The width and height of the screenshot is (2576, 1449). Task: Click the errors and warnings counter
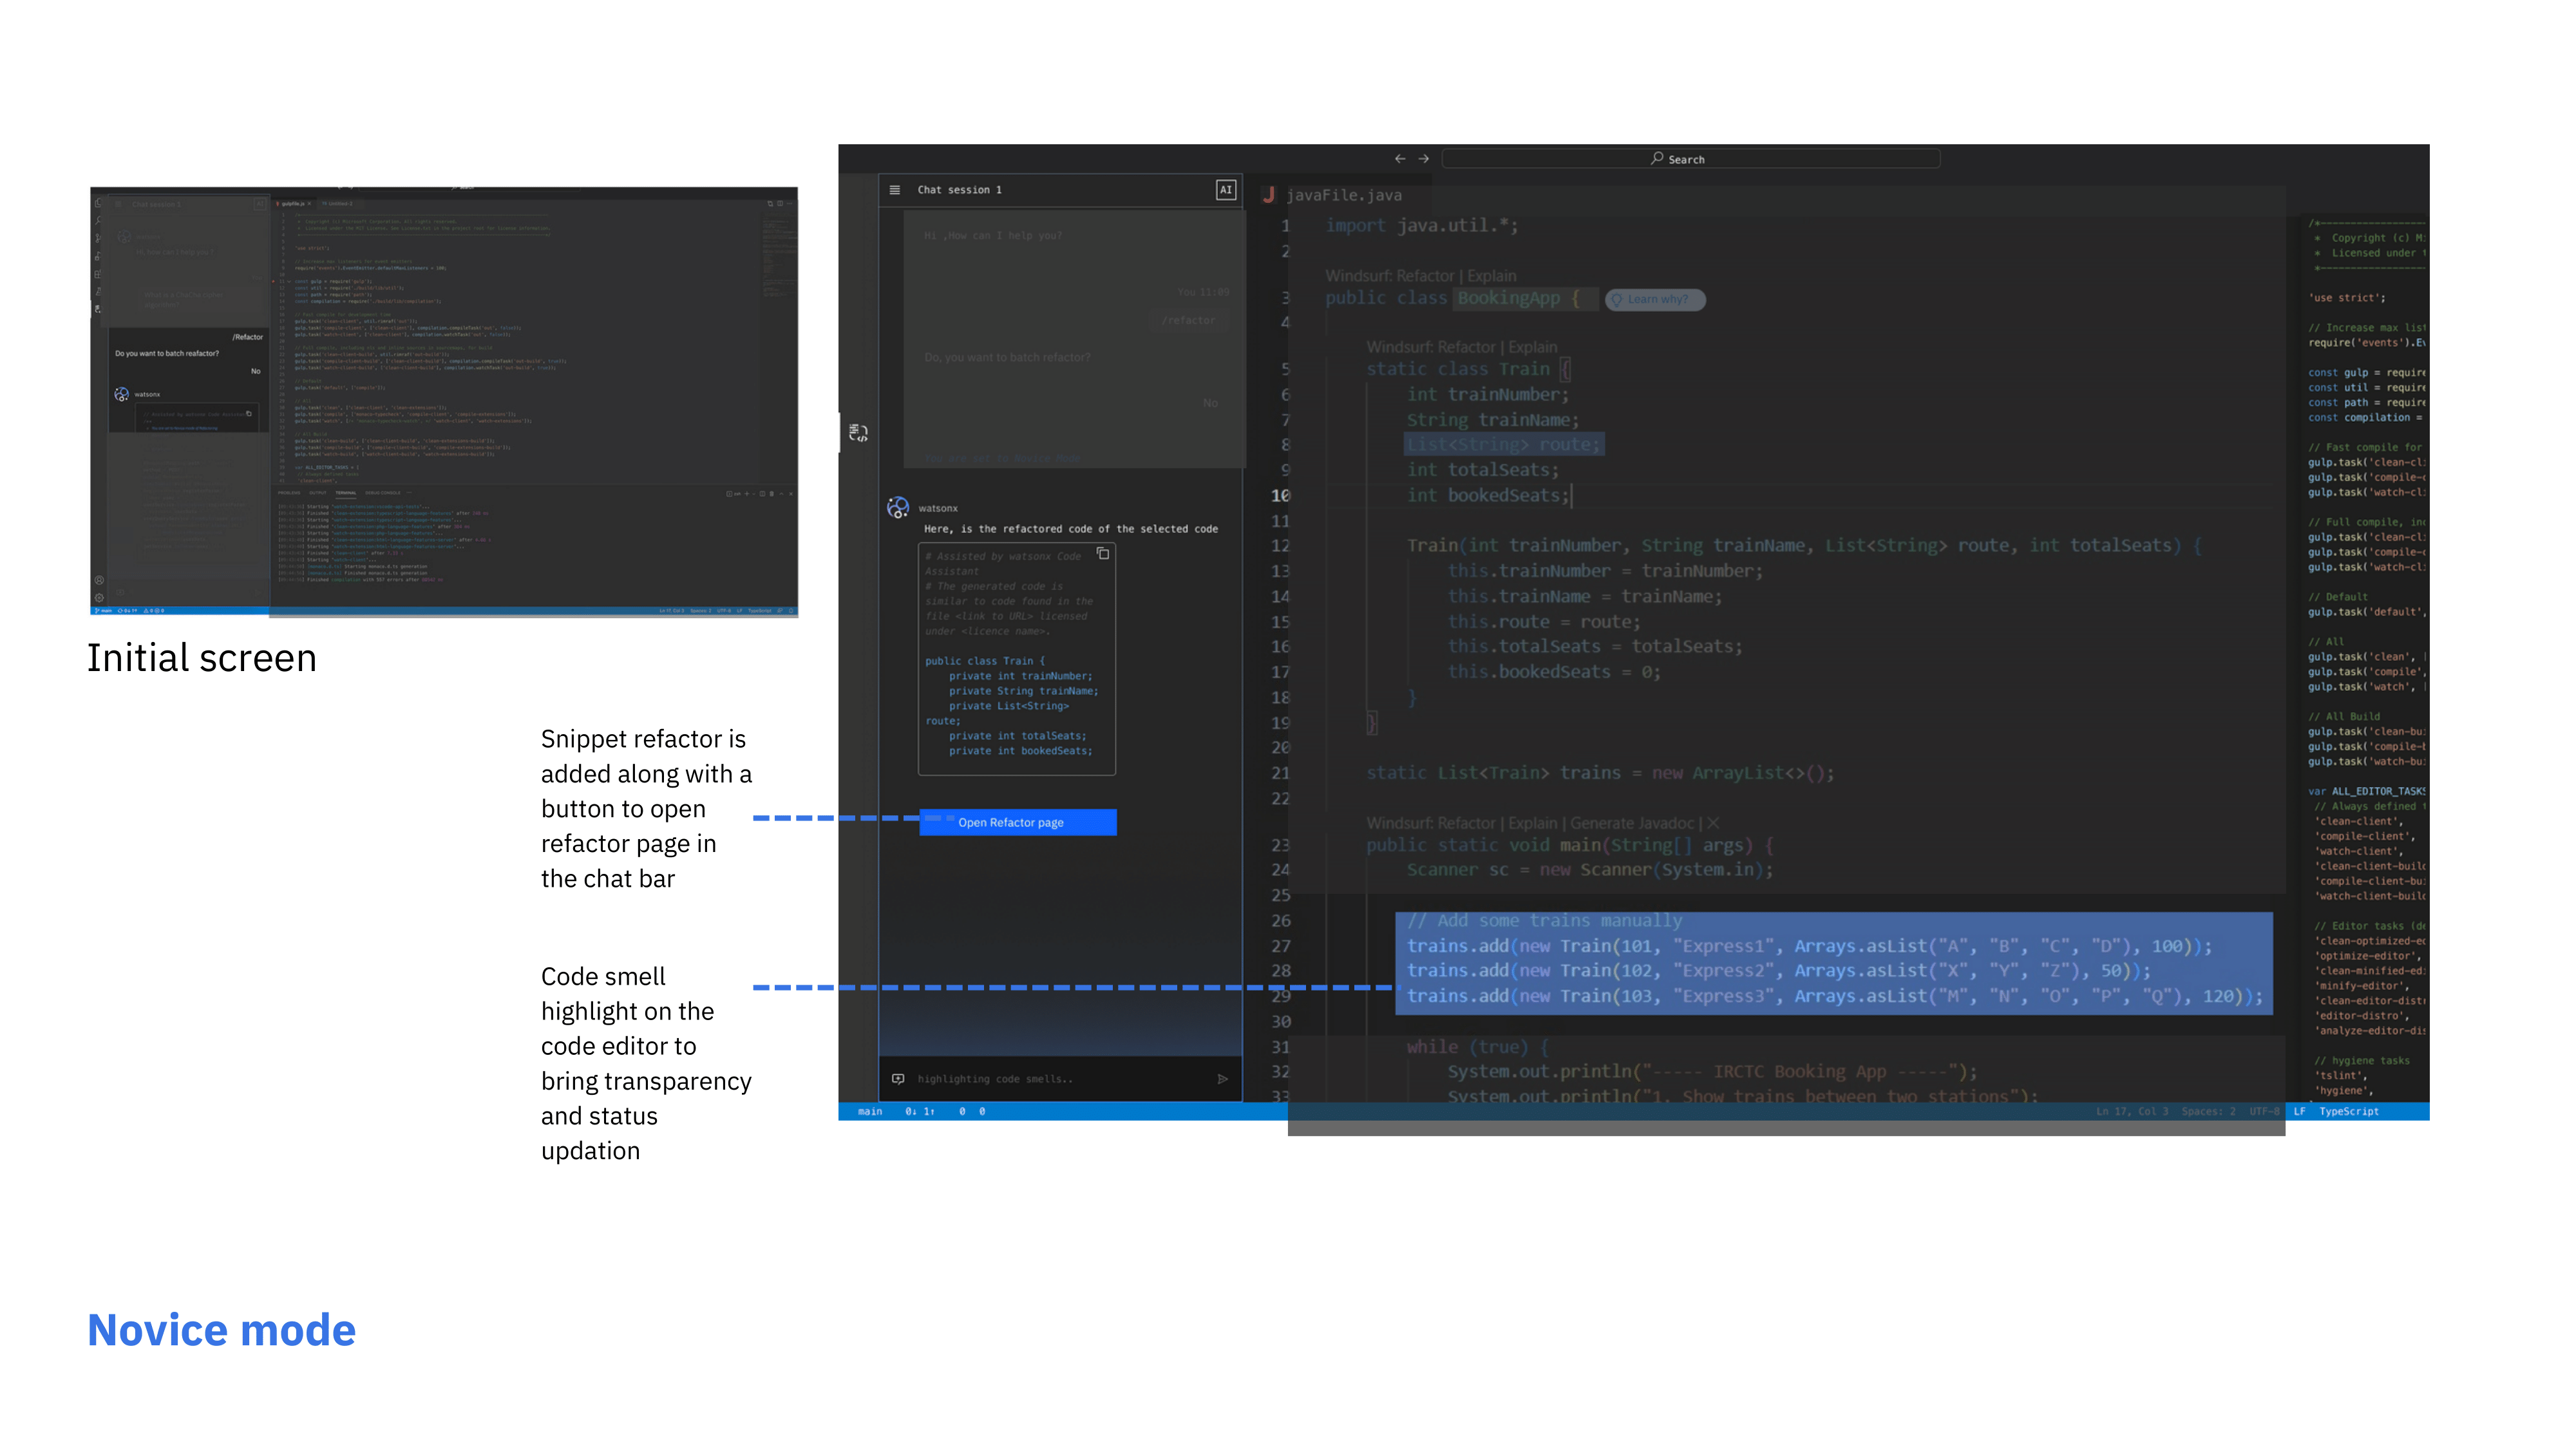pos(971,1112)
